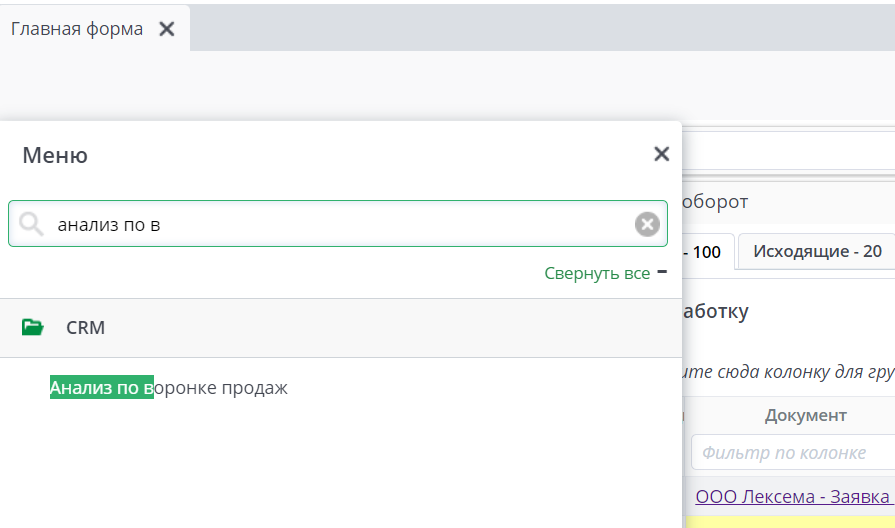Click the minus icon beside Свернуть все
Image resolution: width=895 pixels, height=528 pixels.
tap(662, 272)
